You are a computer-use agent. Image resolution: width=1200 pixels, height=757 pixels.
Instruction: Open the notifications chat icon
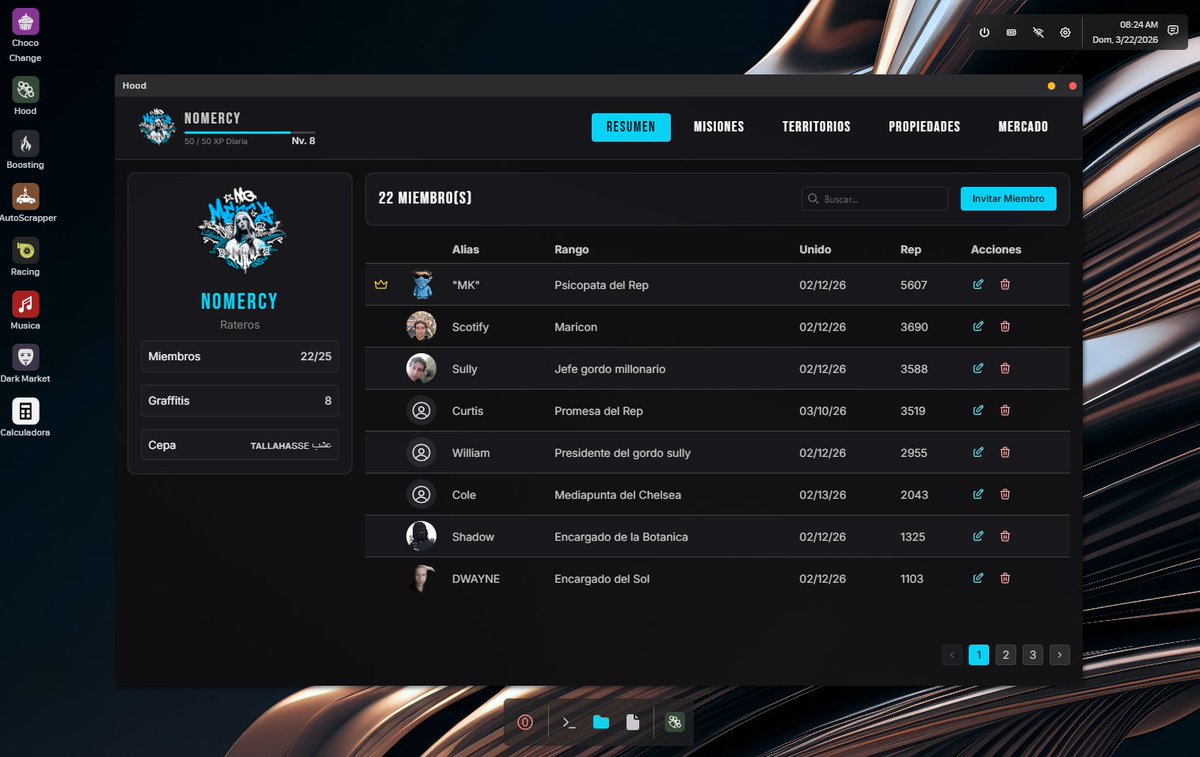click(1173, 31)
